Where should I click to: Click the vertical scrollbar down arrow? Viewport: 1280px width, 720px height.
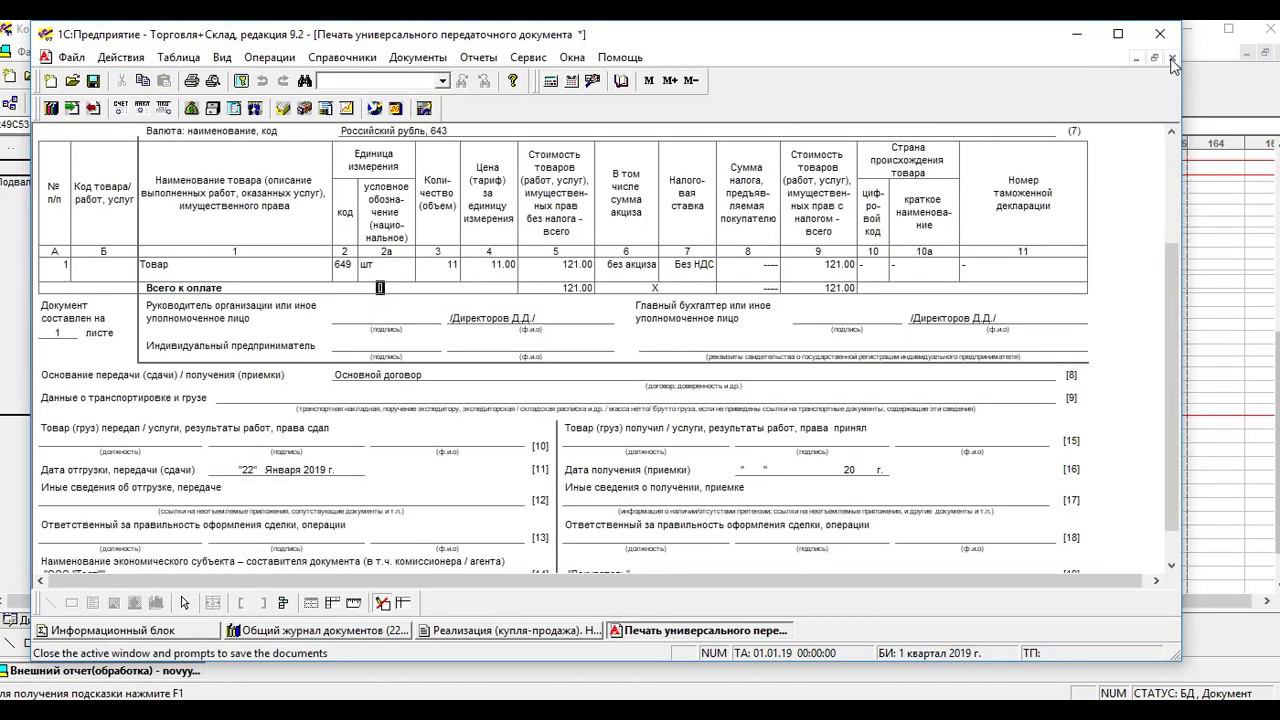coord(1172,566)
